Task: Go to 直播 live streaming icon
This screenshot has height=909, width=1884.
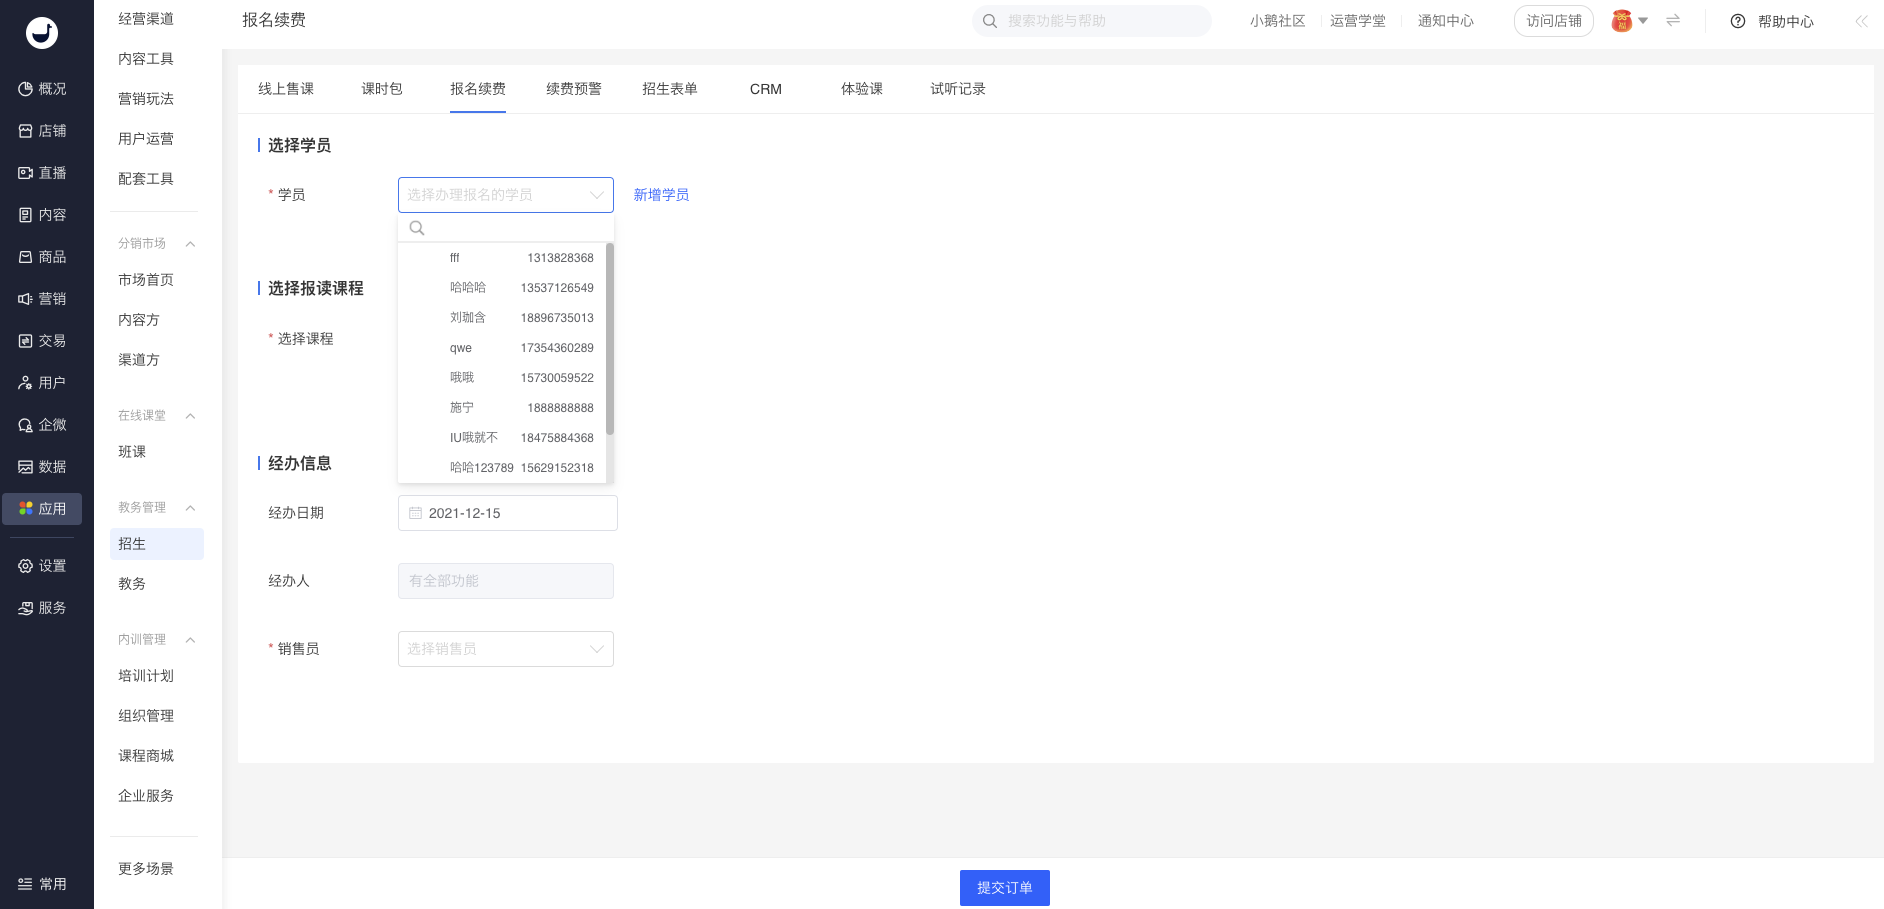Action: click(x=26, y=173)
